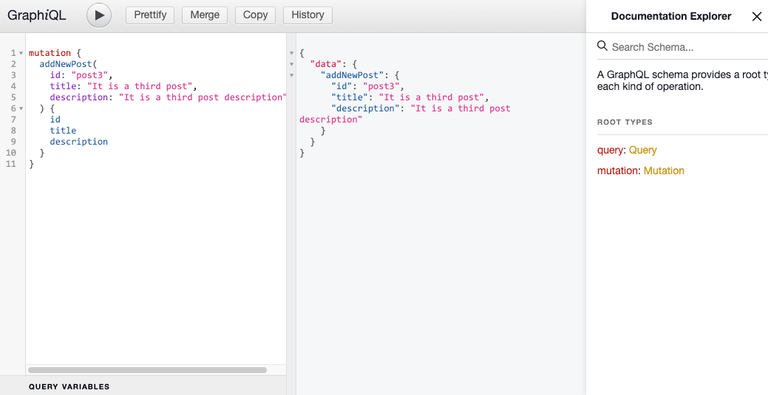This screenshot has width=768, height=395.
Task: Click the "title" field on line 8
Action: click(x=63, y=130)
